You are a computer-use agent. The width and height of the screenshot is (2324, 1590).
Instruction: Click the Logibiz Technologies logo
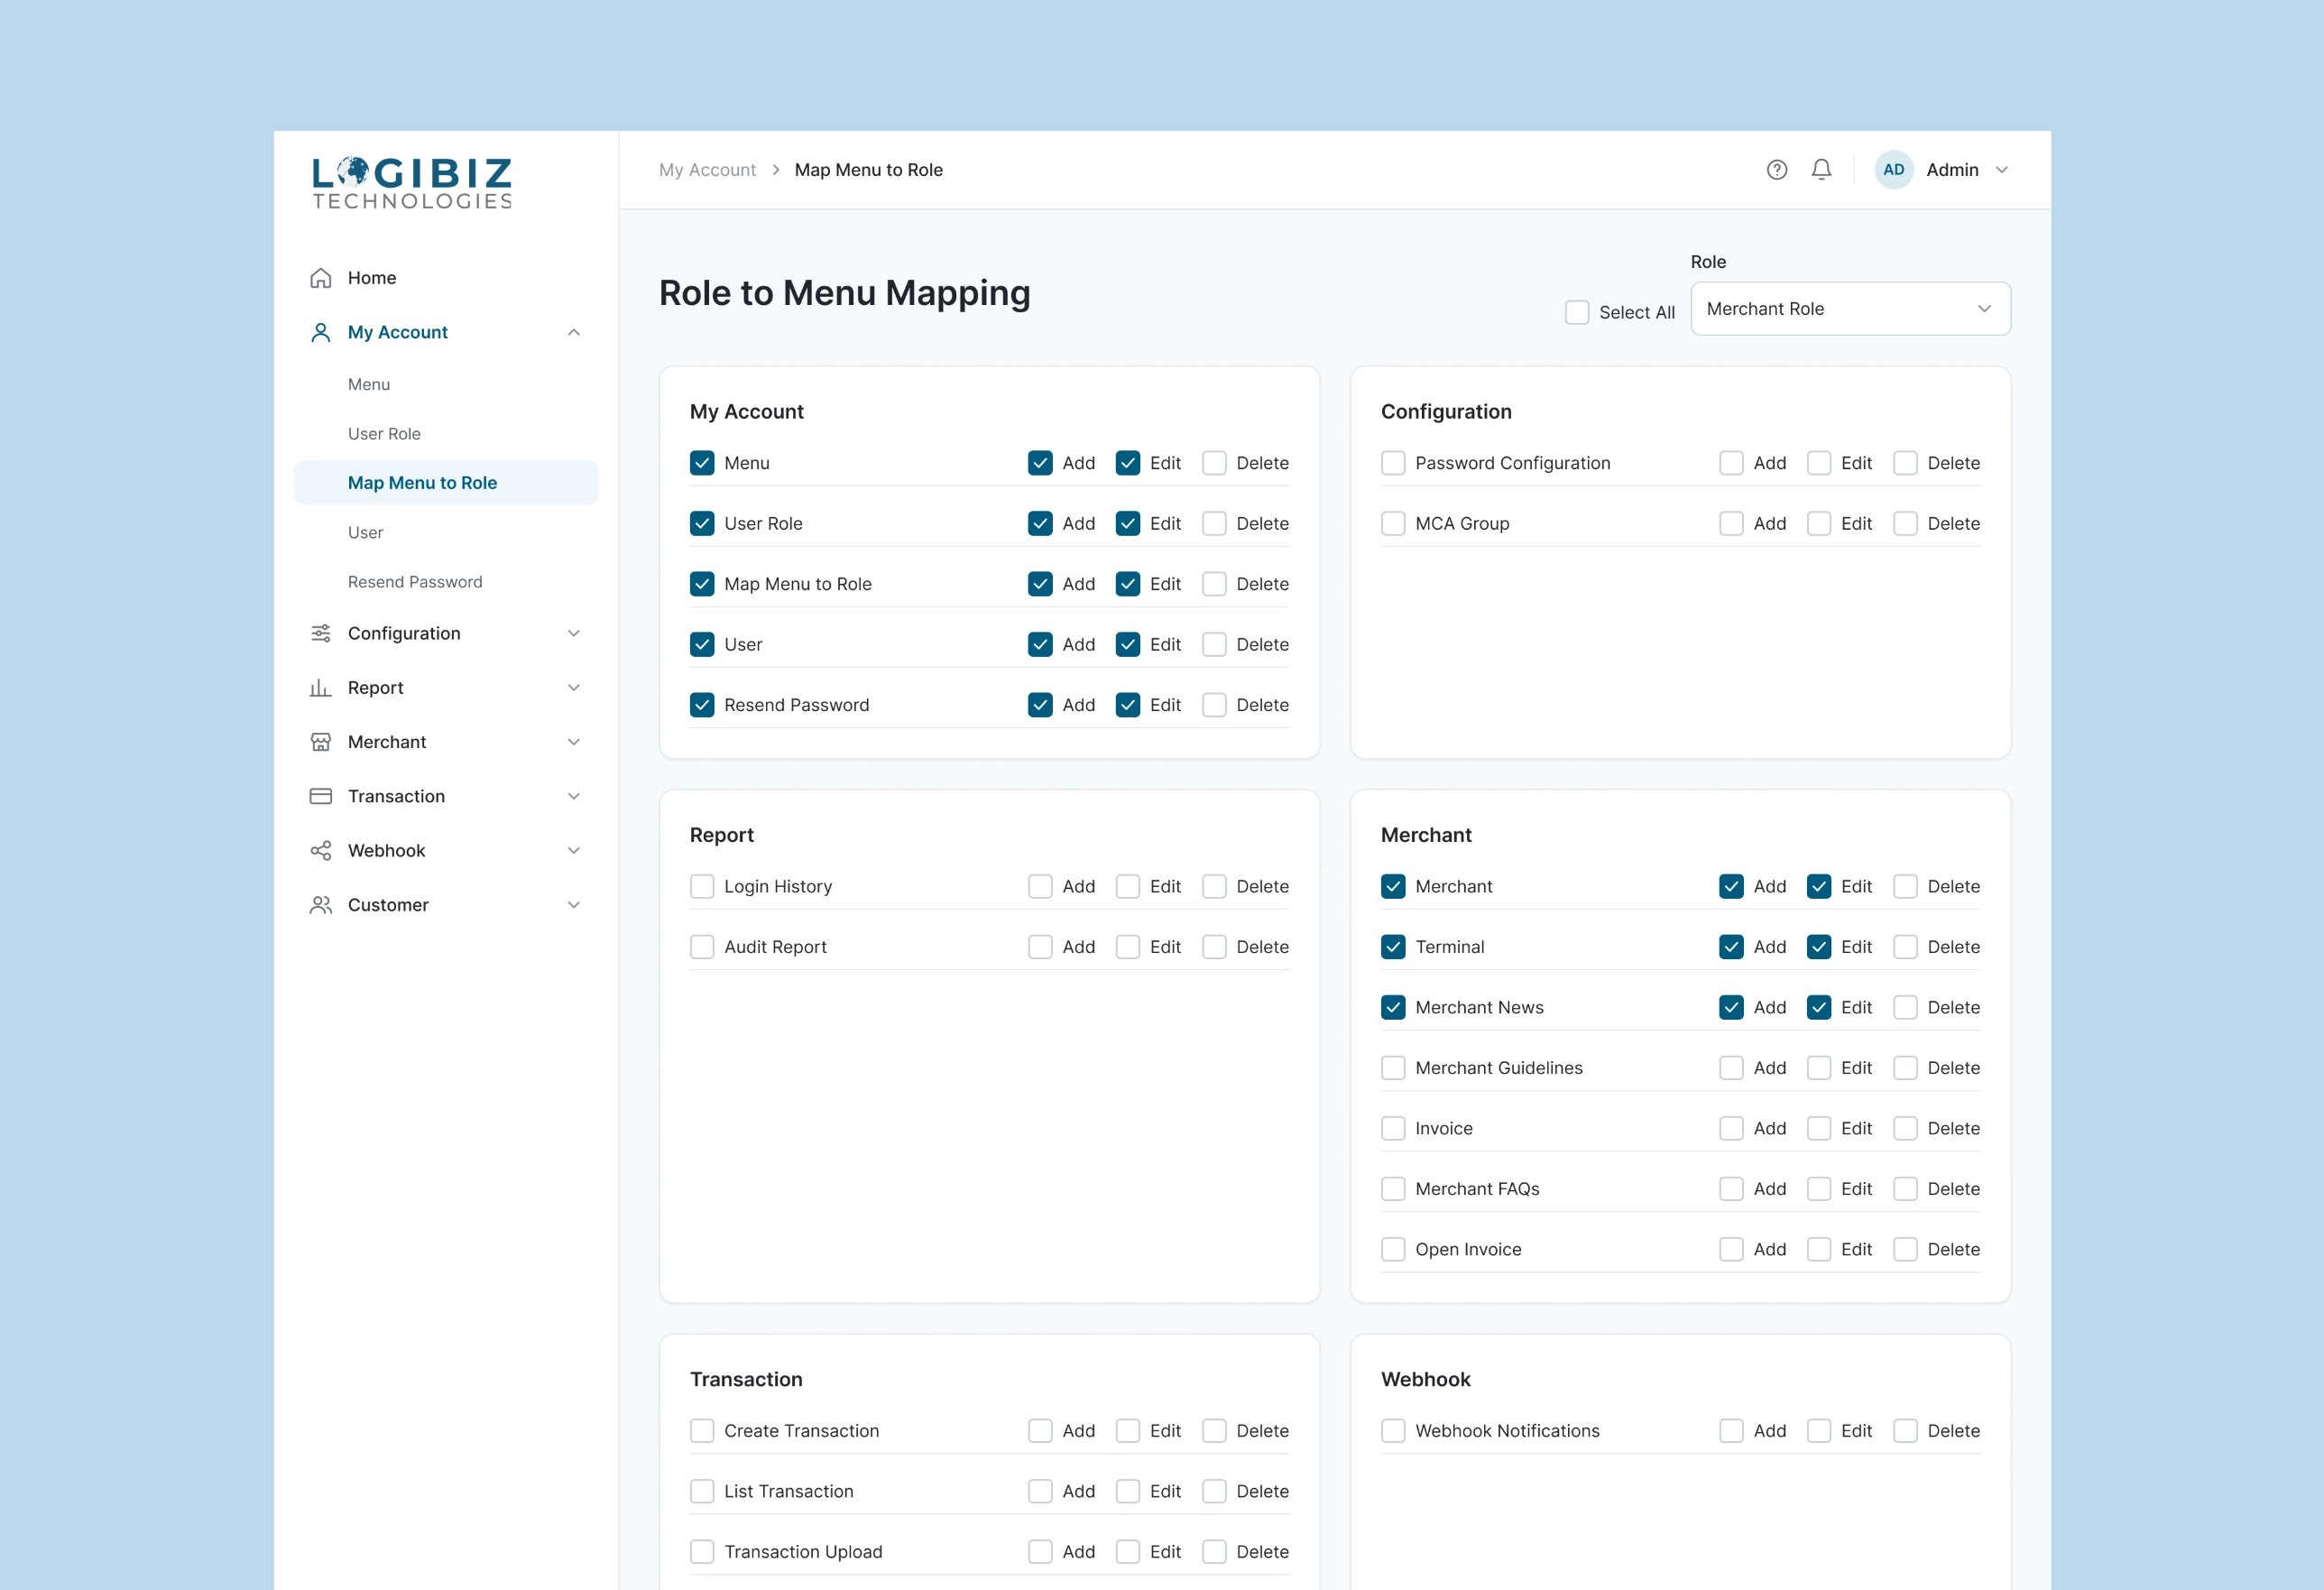point(412,183)
